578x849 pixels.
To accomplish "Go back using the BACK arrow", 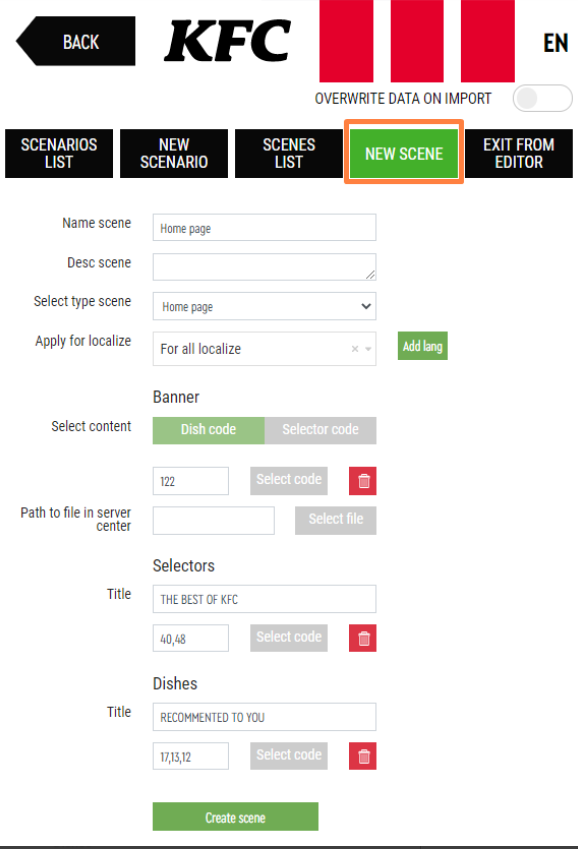I will (x=76, y=41).
